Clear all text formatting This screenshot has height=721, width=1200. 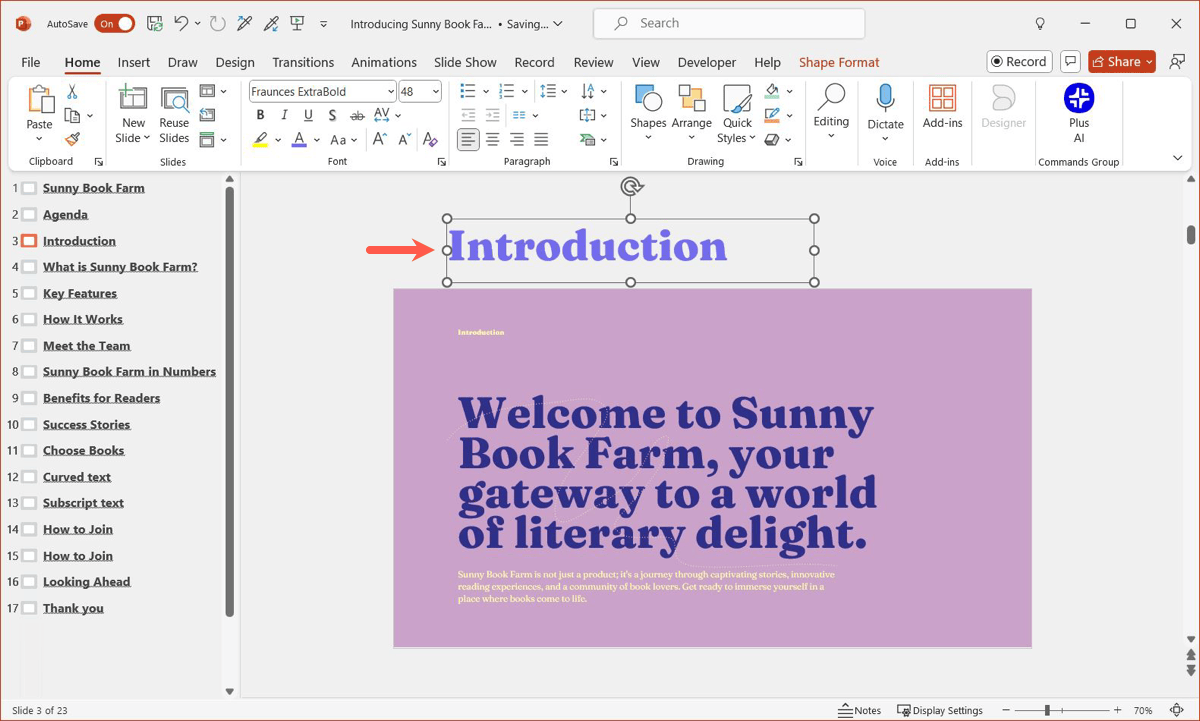pyautogui.click(x=430, y=140)
